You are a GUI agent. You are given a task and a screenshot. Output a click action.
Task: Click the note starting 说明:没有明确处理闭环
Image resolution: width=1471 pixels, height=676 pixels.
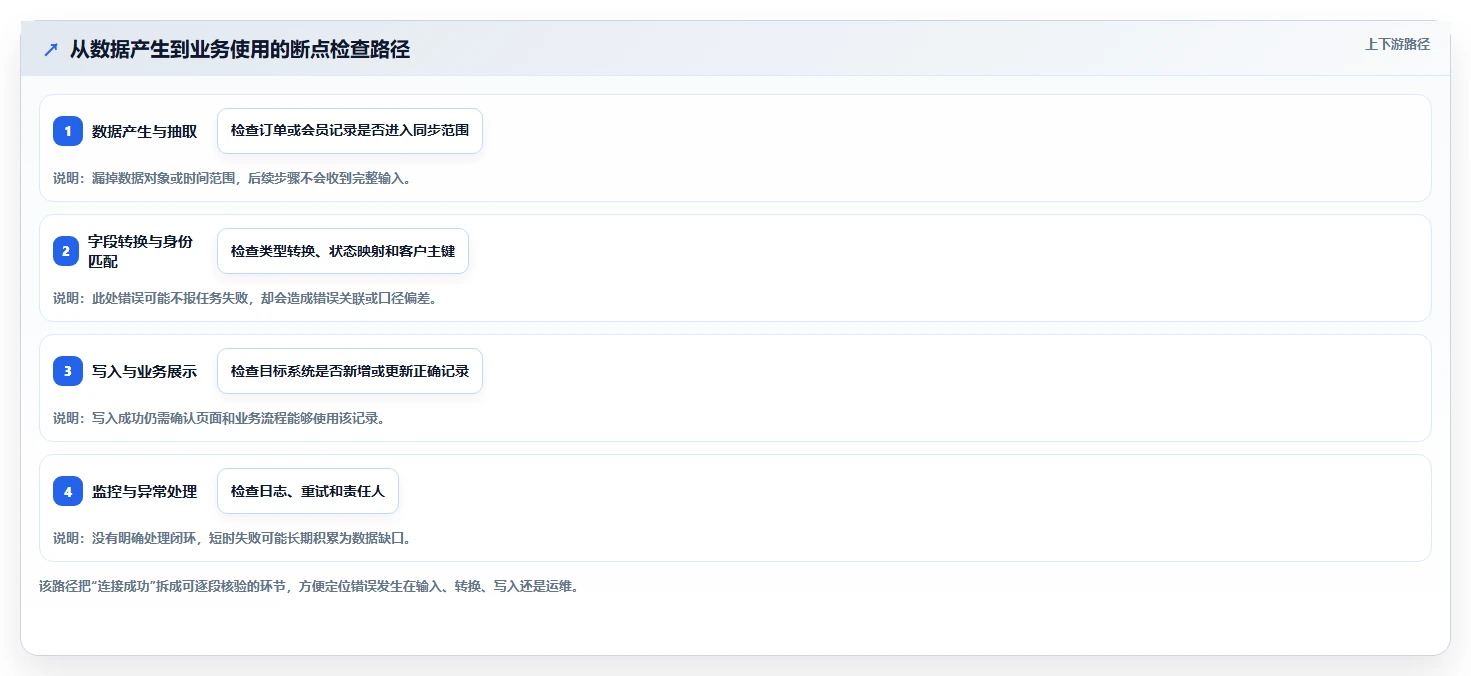pyautogui.click(x=232, y=538)
